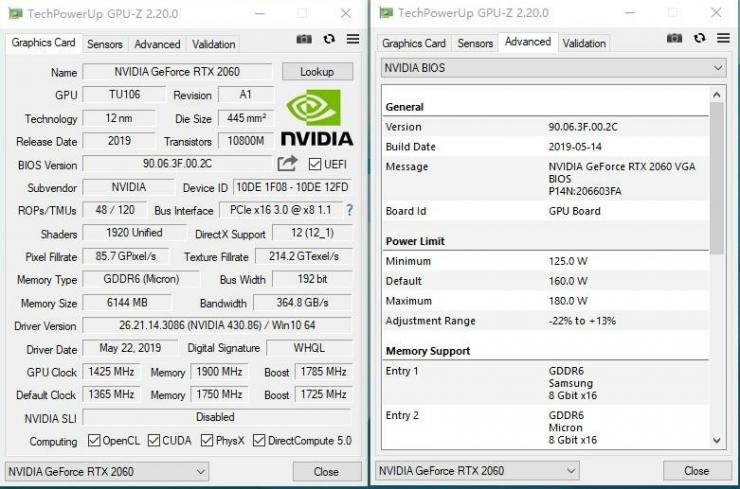Click Maximum power limit 180.0 W

[x=568, y=301]
